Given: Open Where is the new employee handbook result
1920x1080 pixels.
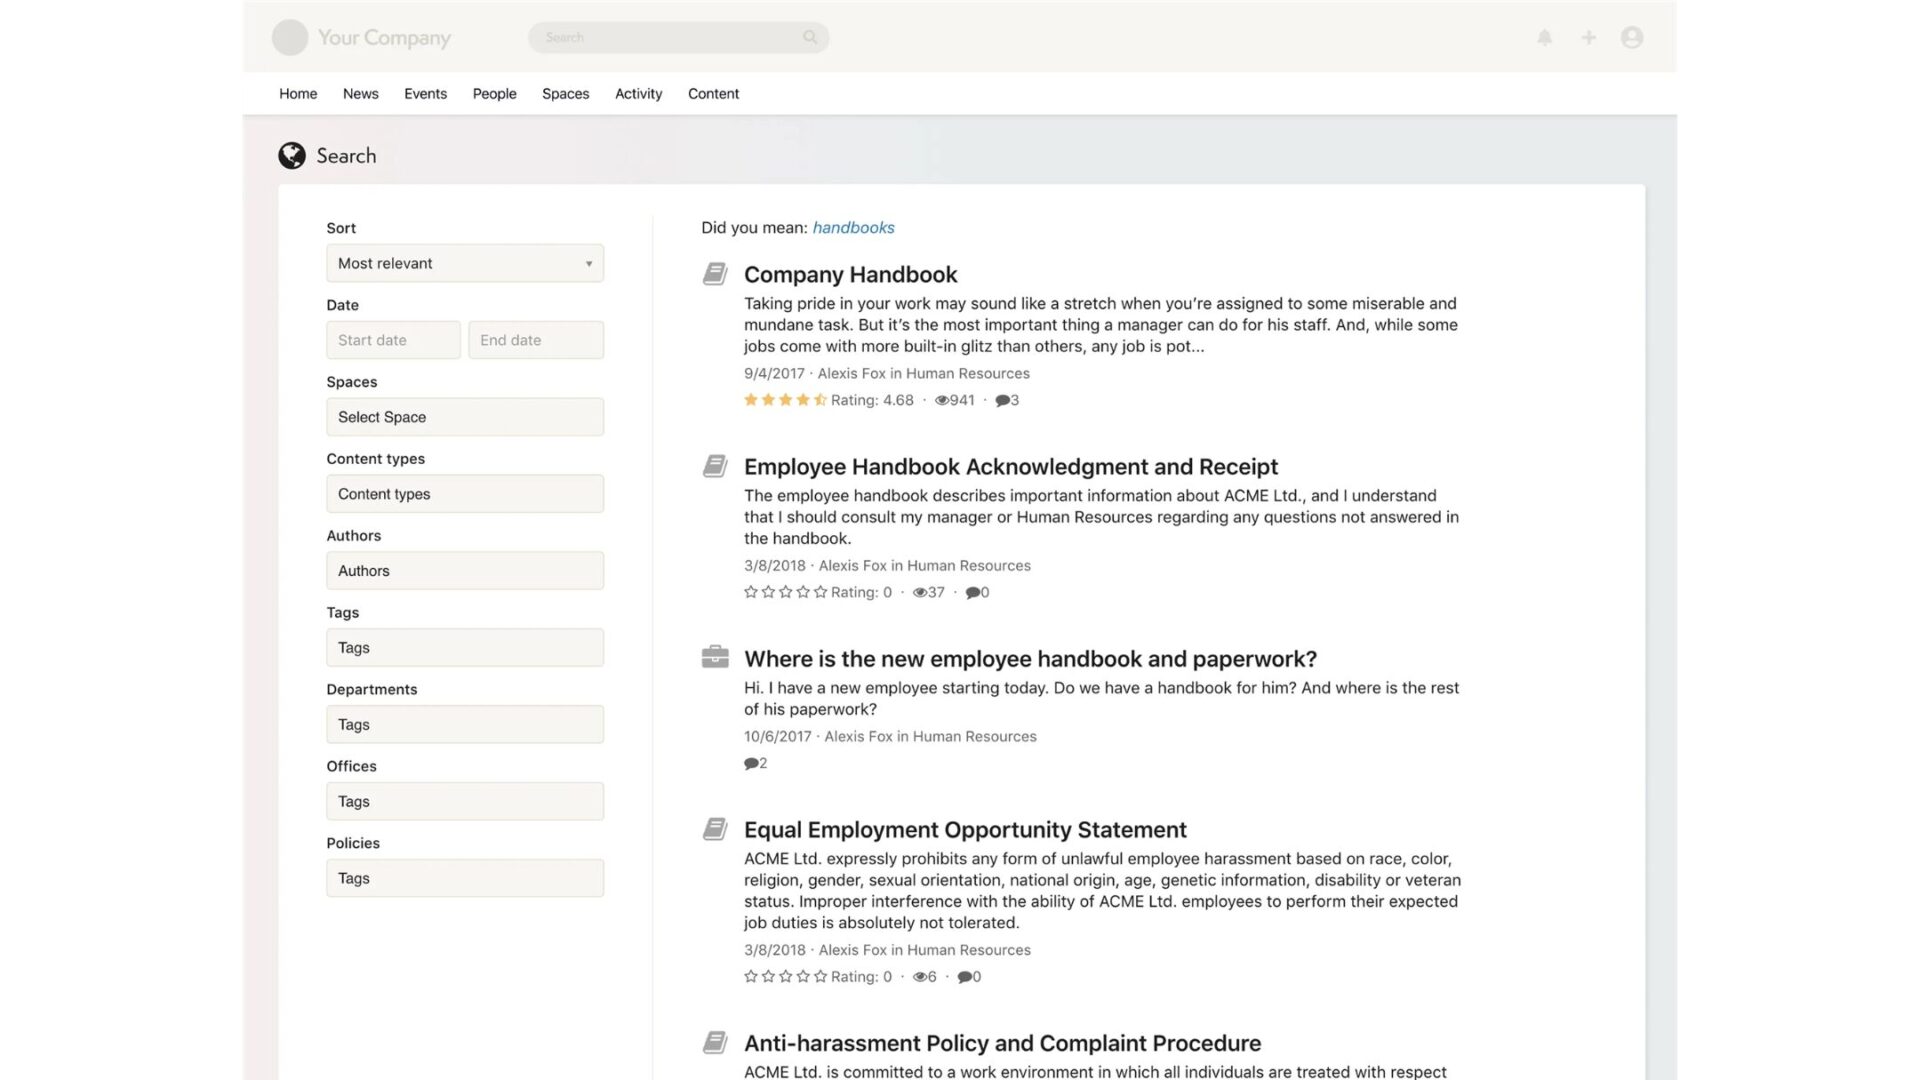Looking at the screenshot, I should pyautogui.click(x=1030, y=659).
